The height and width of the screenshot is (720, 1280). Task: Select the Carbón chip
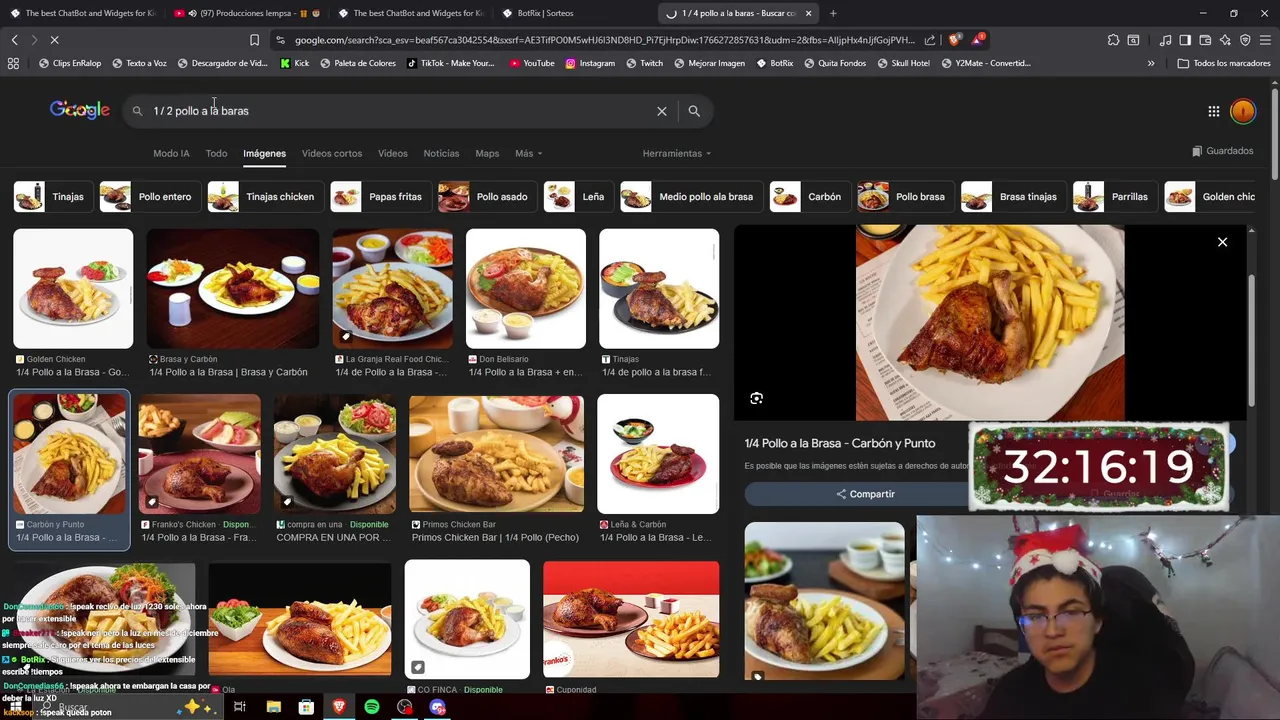point(810,197)
